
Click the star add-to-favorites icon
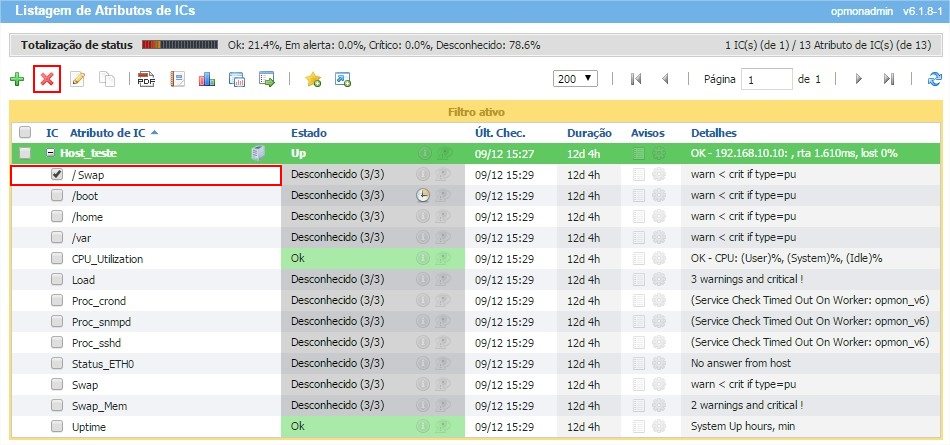pos(312,79)
